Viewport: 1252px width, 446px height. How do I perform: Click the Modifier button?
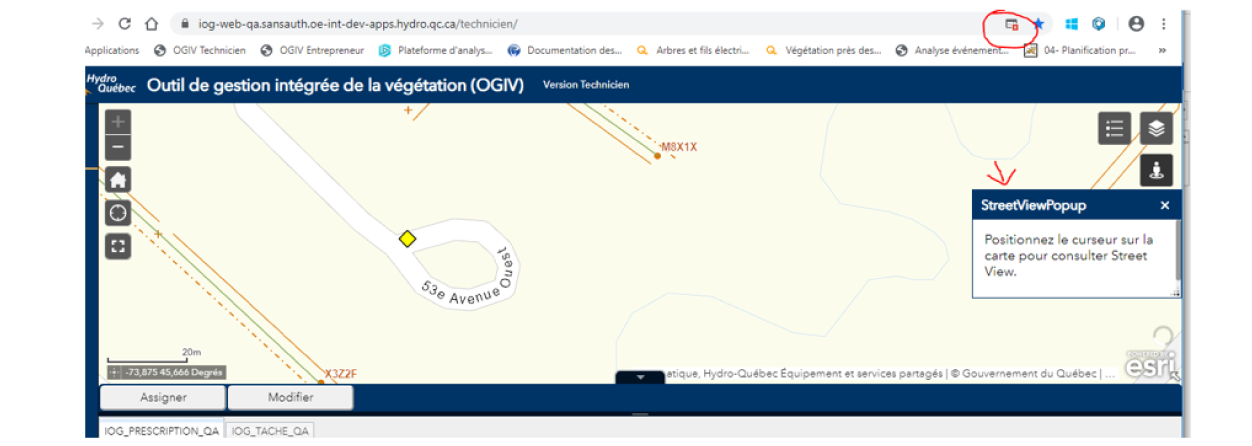291,397
